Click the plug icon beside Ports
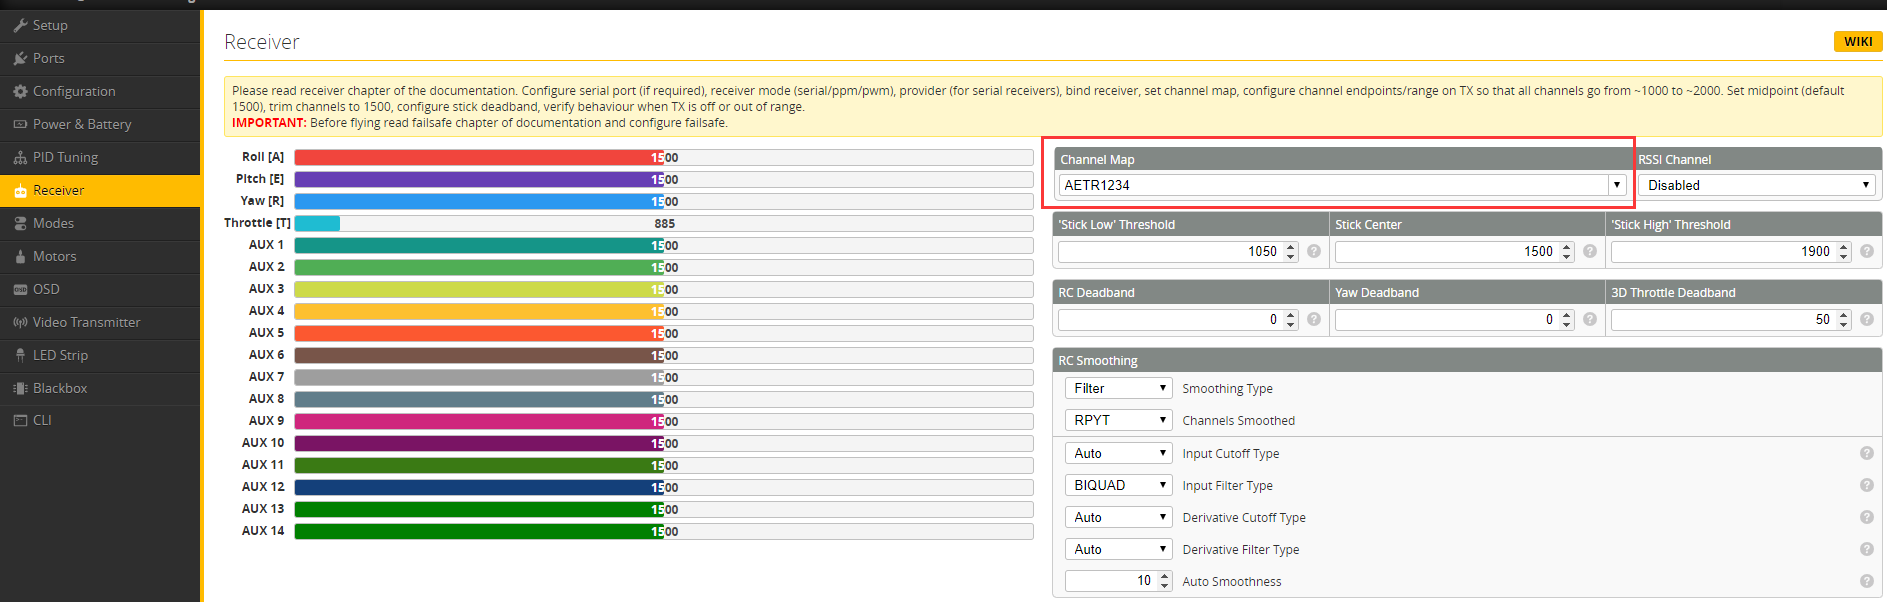 [x=20, y=58]
